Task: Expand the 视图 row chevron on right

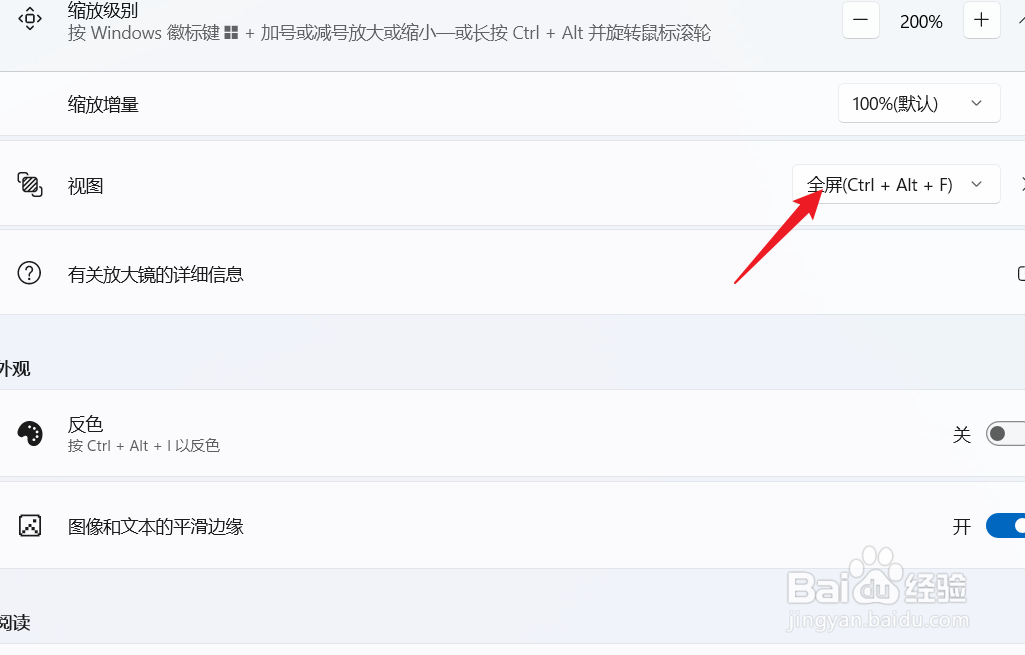Action: (1022, 184)
